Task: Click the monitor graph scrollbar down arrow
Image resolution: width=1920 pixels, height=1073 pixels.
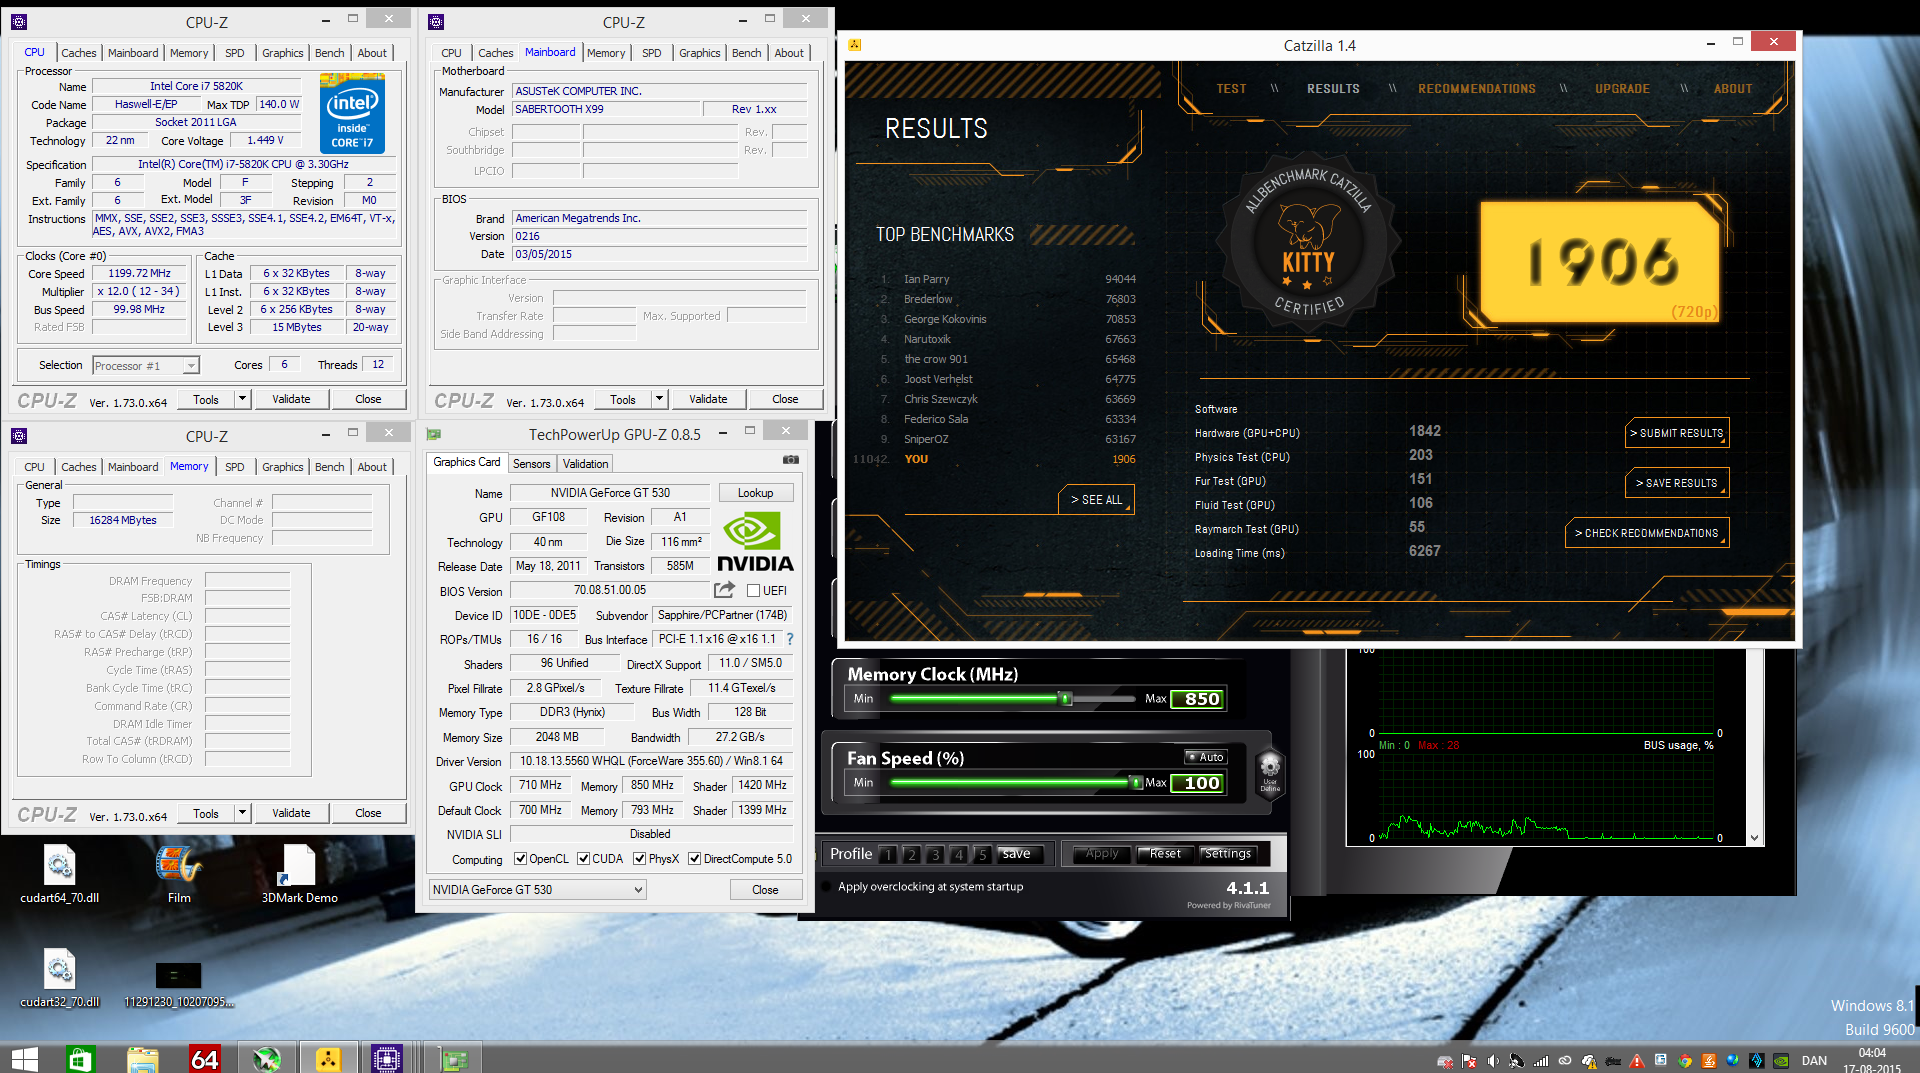Action: tap(1754, 838)
